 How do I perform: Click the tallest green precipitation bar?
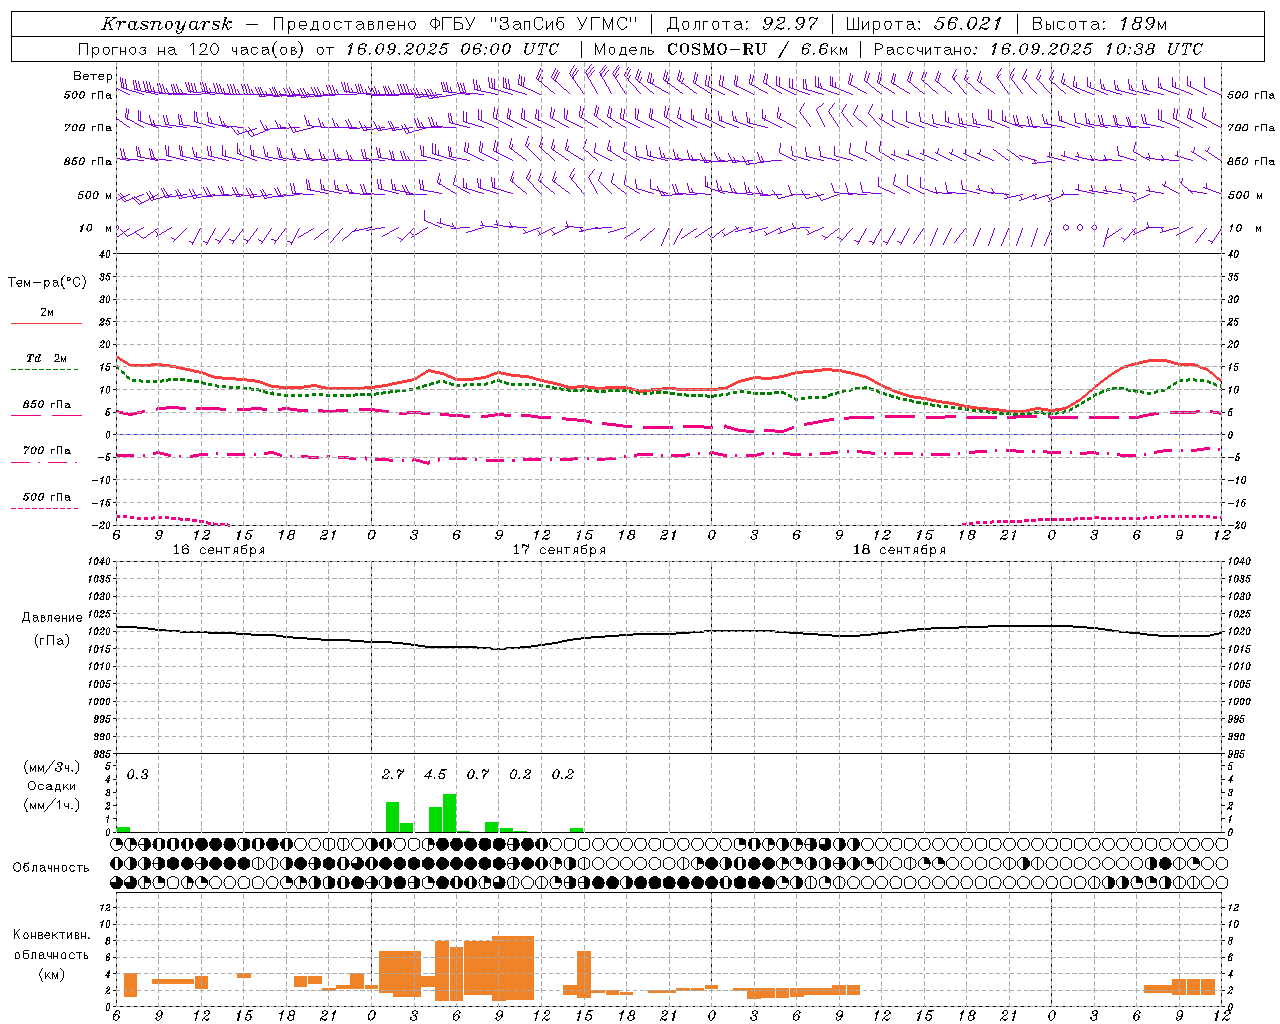pyautogui.click(x=450, y=813)
